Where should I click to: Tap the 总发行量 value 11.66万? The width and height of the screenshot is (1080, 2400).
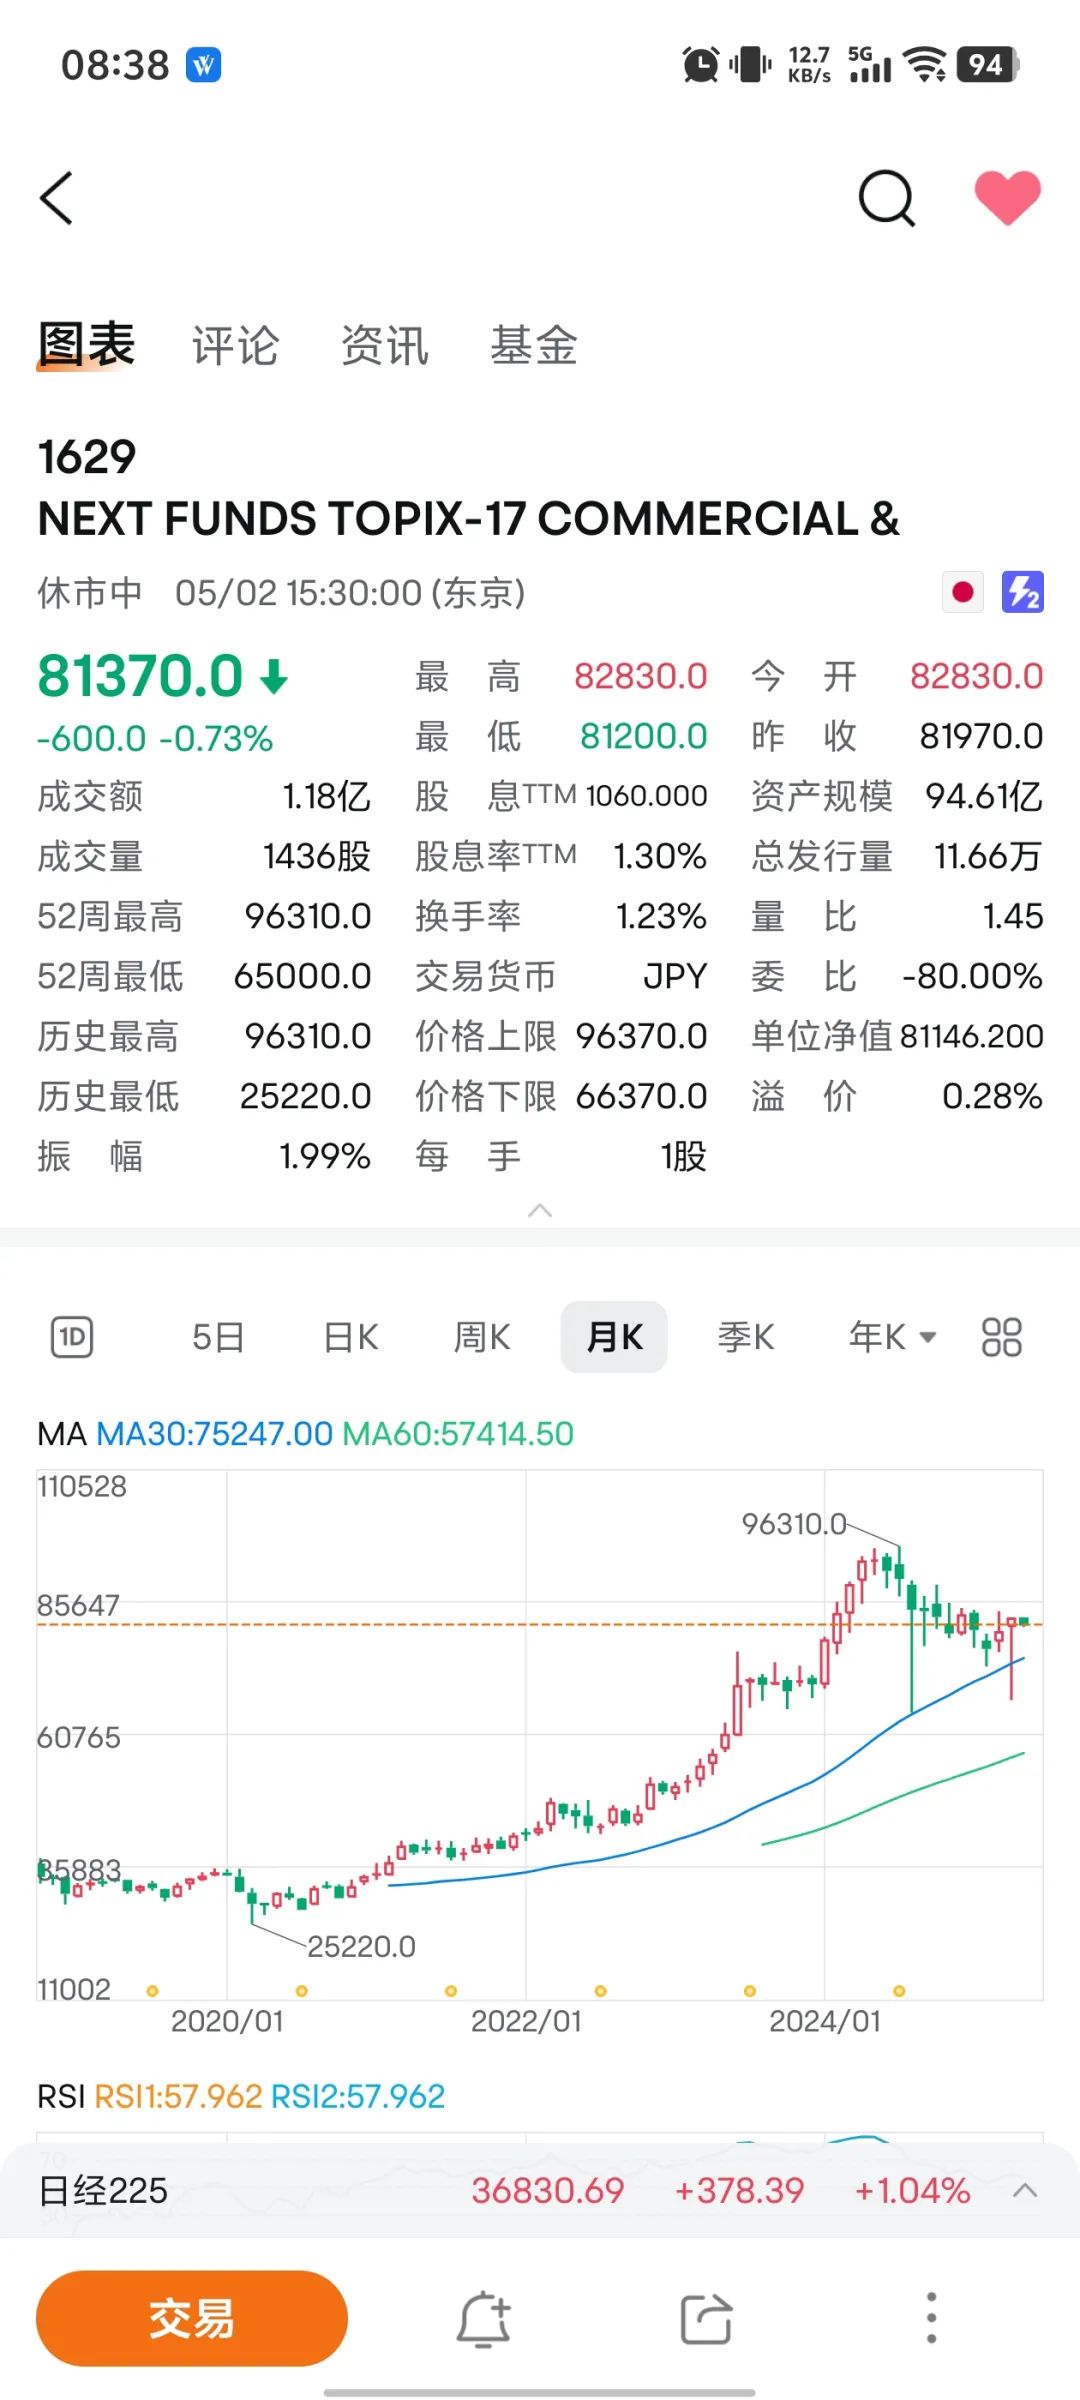pos(989,856)
